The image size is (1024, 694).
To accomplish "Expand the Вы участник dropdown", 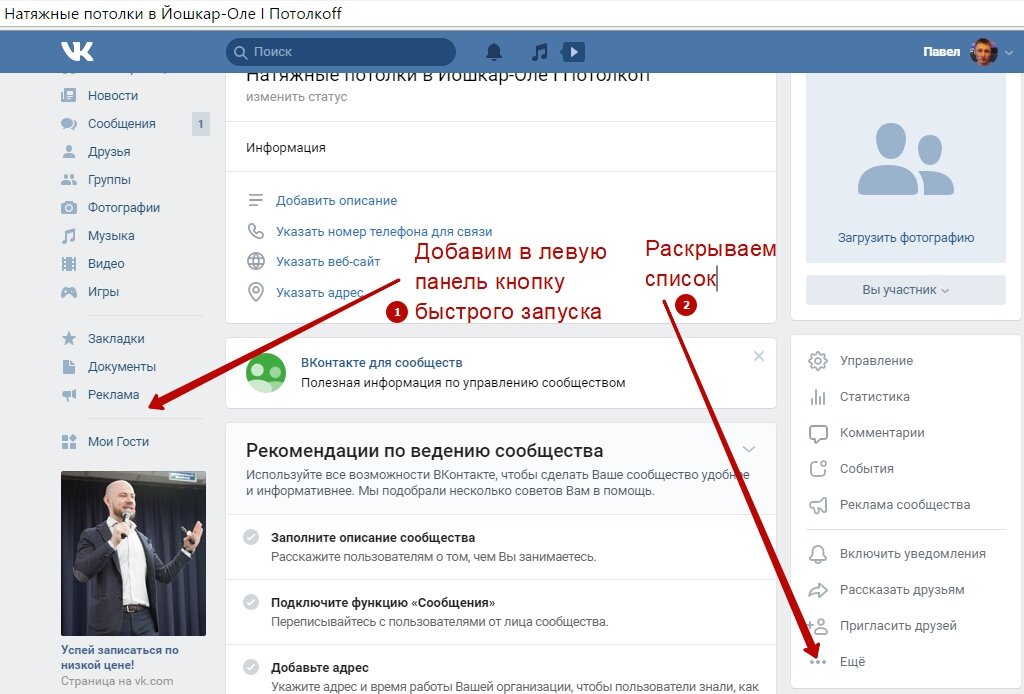I will coord(905,290).
